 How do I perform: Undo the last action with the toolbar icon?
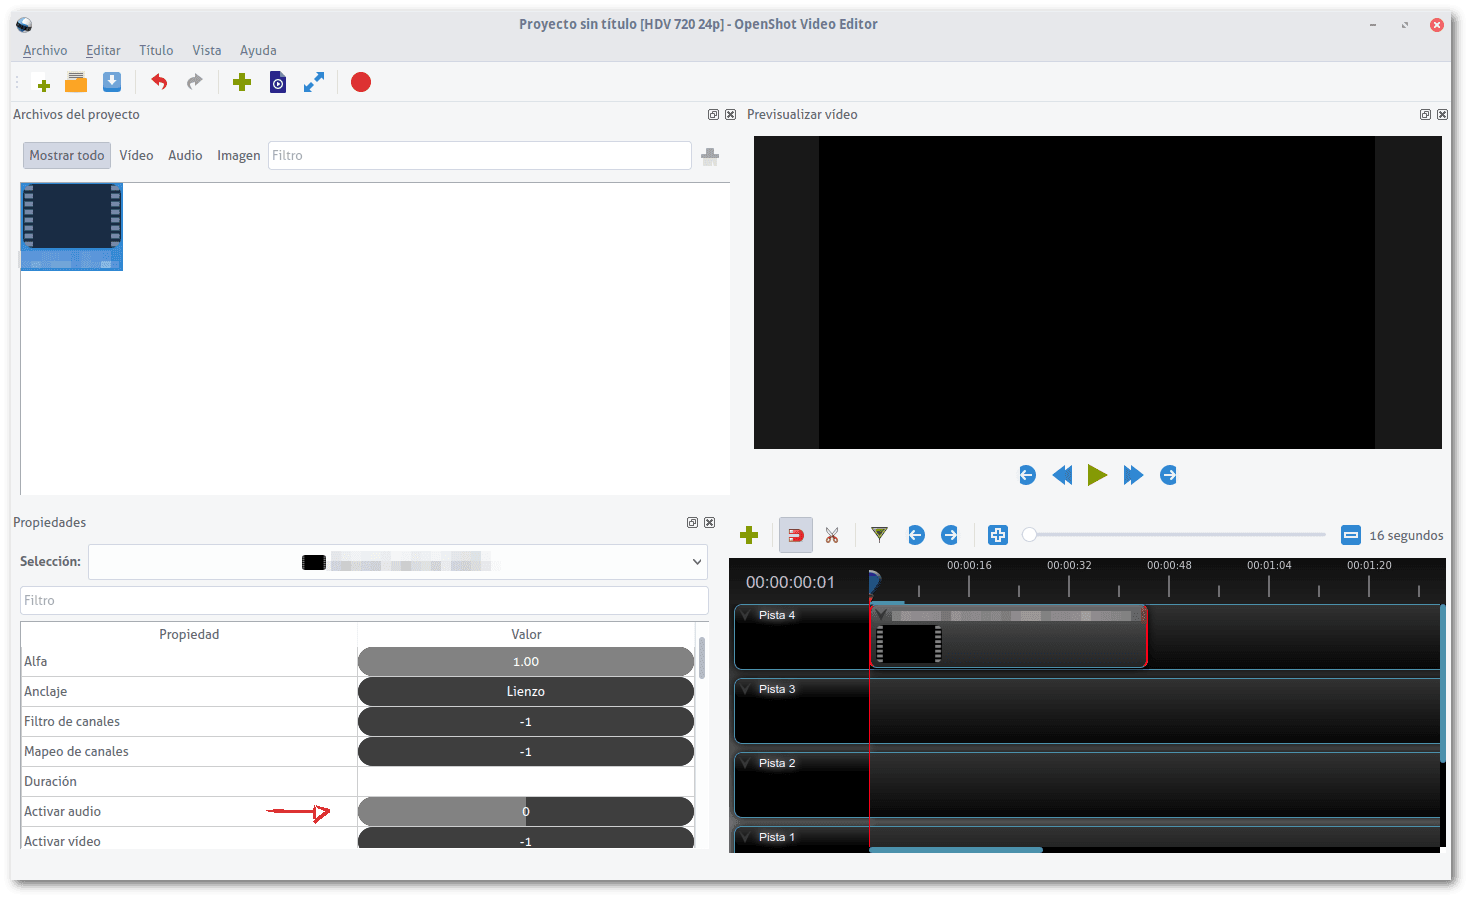158,82
